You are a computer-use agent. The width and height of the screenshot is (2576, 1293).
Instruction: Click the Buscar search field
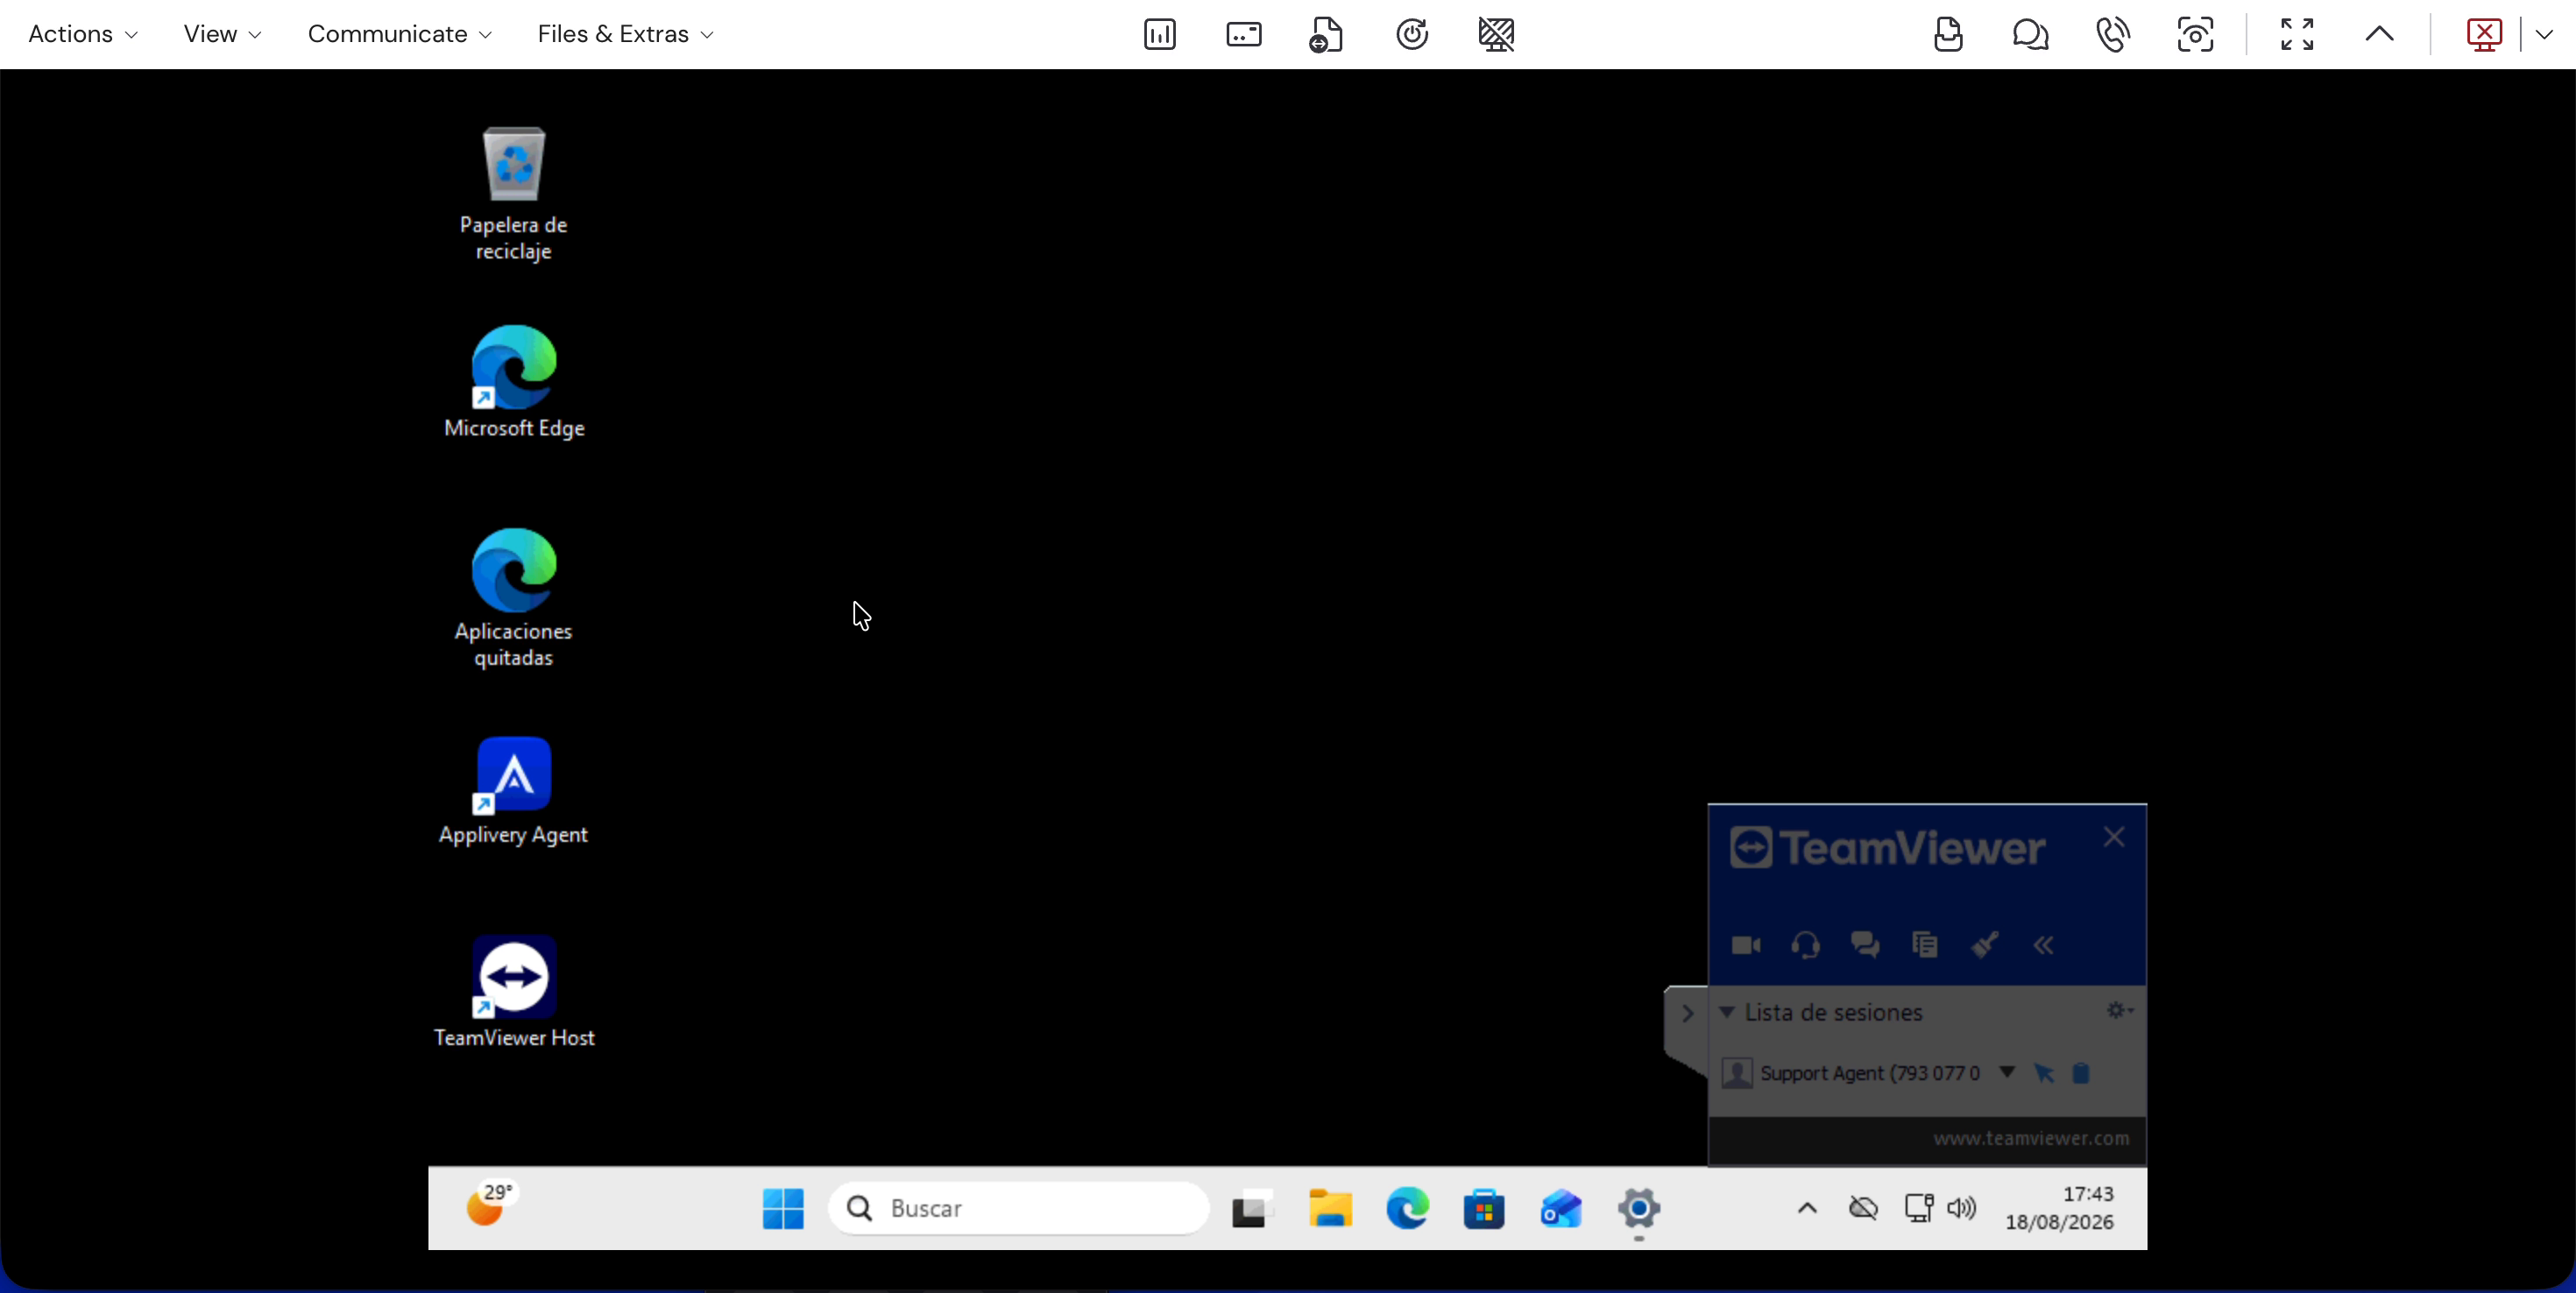coord(1018,1209)
